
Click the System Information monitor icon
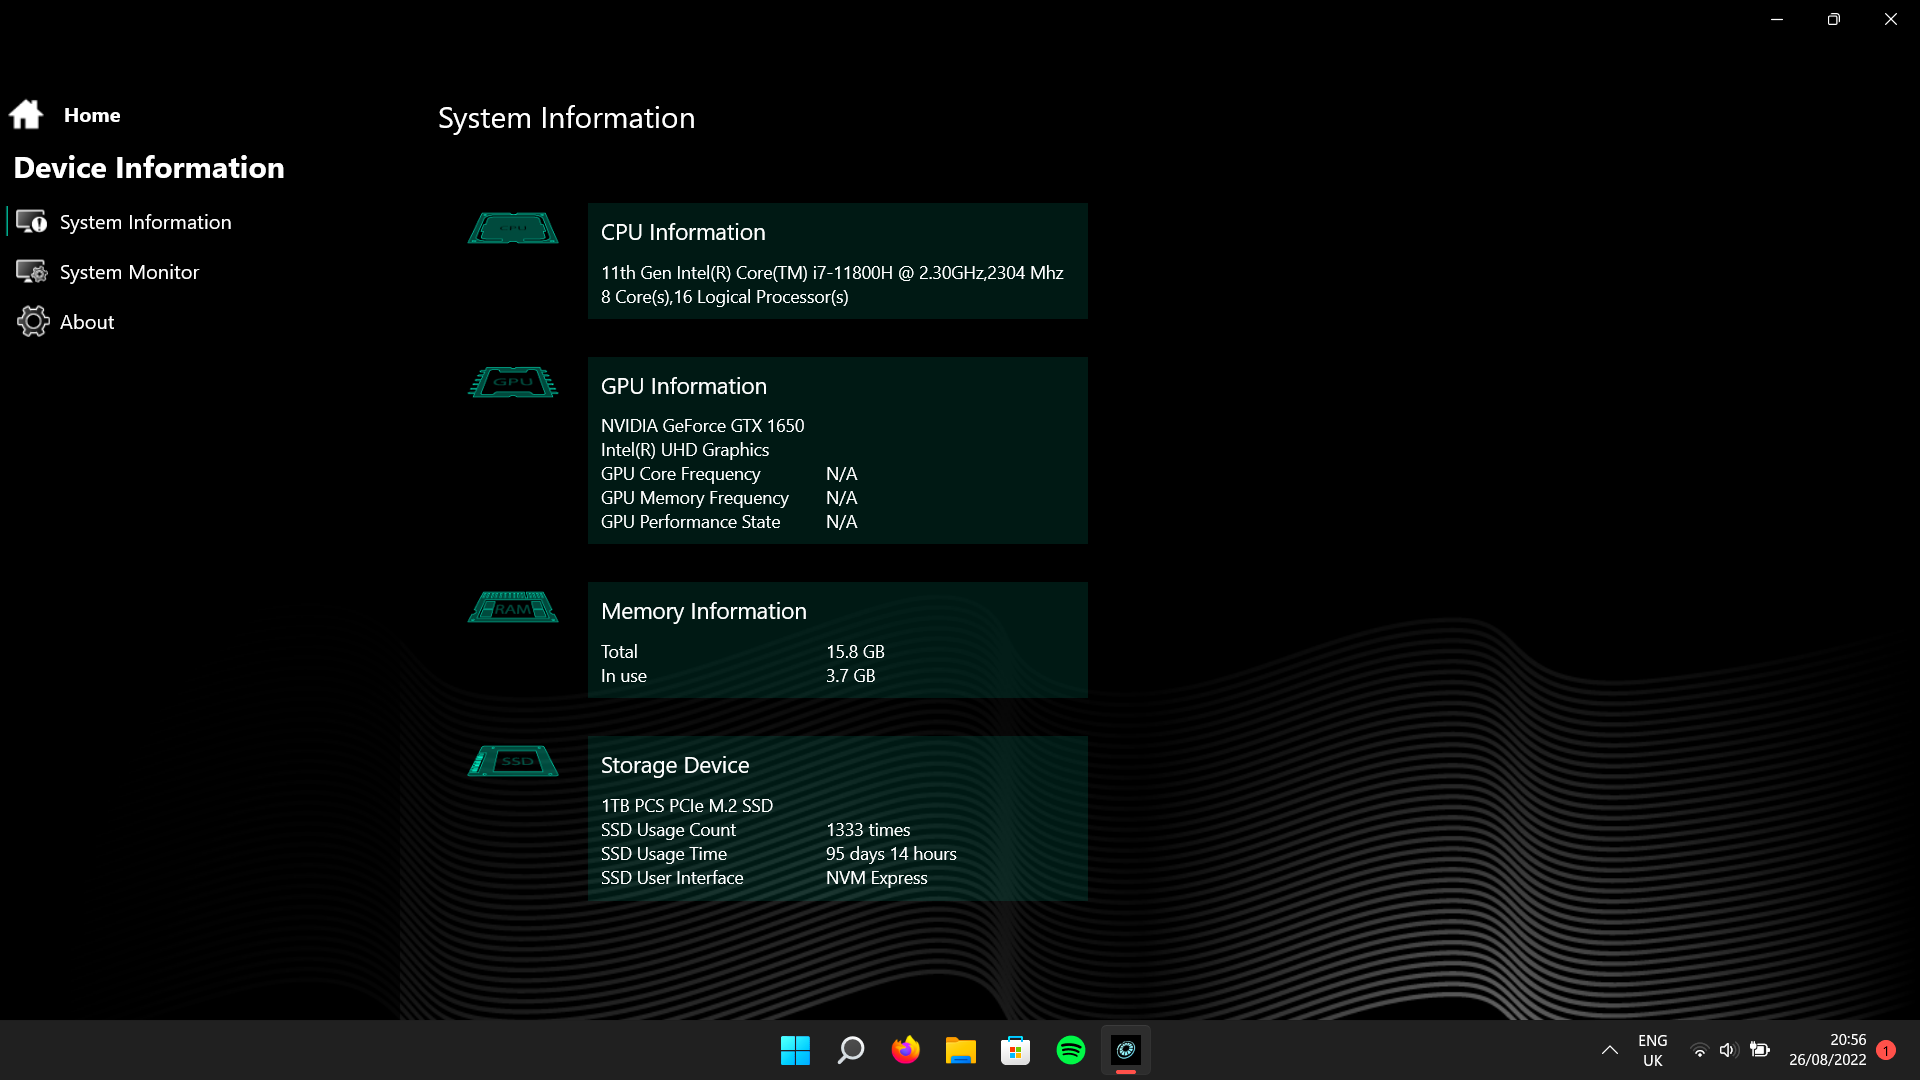(32, 221)
